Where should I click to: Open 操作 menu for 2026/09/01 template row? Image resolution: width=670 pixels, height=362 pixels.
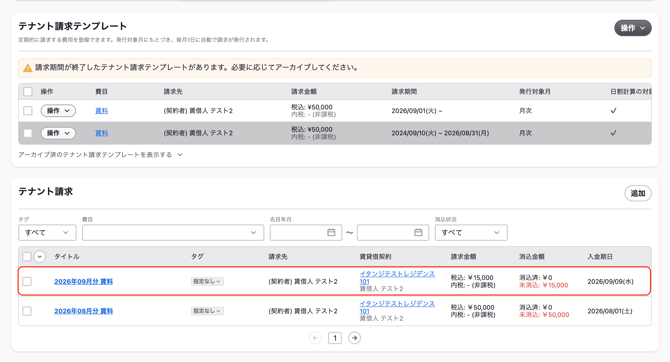tap(58, 111)
